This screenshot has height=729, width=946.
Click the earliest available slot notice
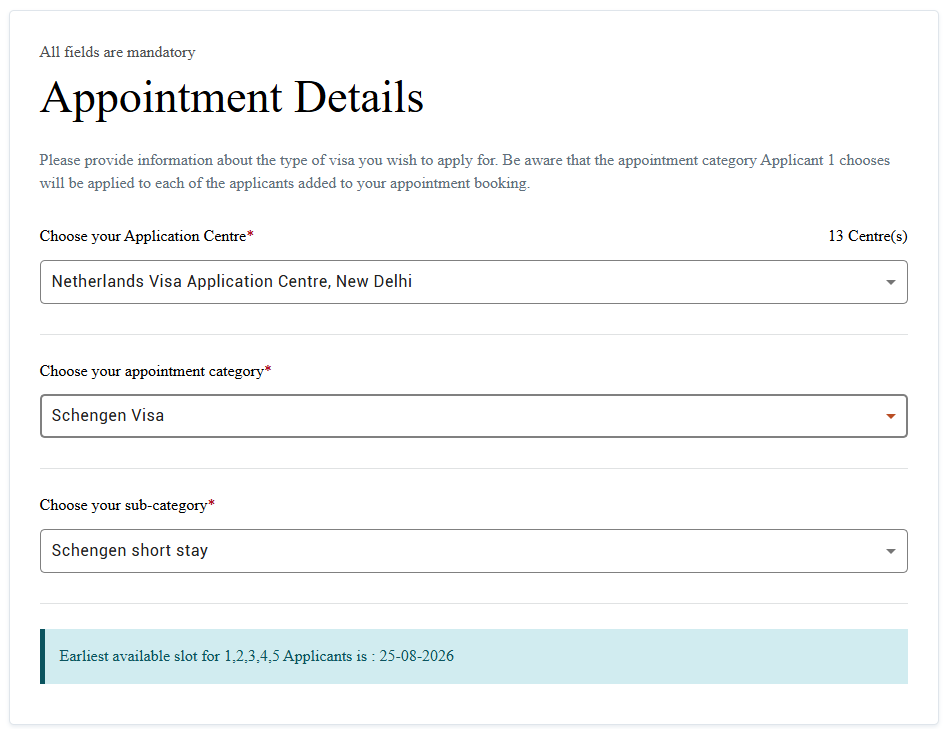click(x=474, y=657)
